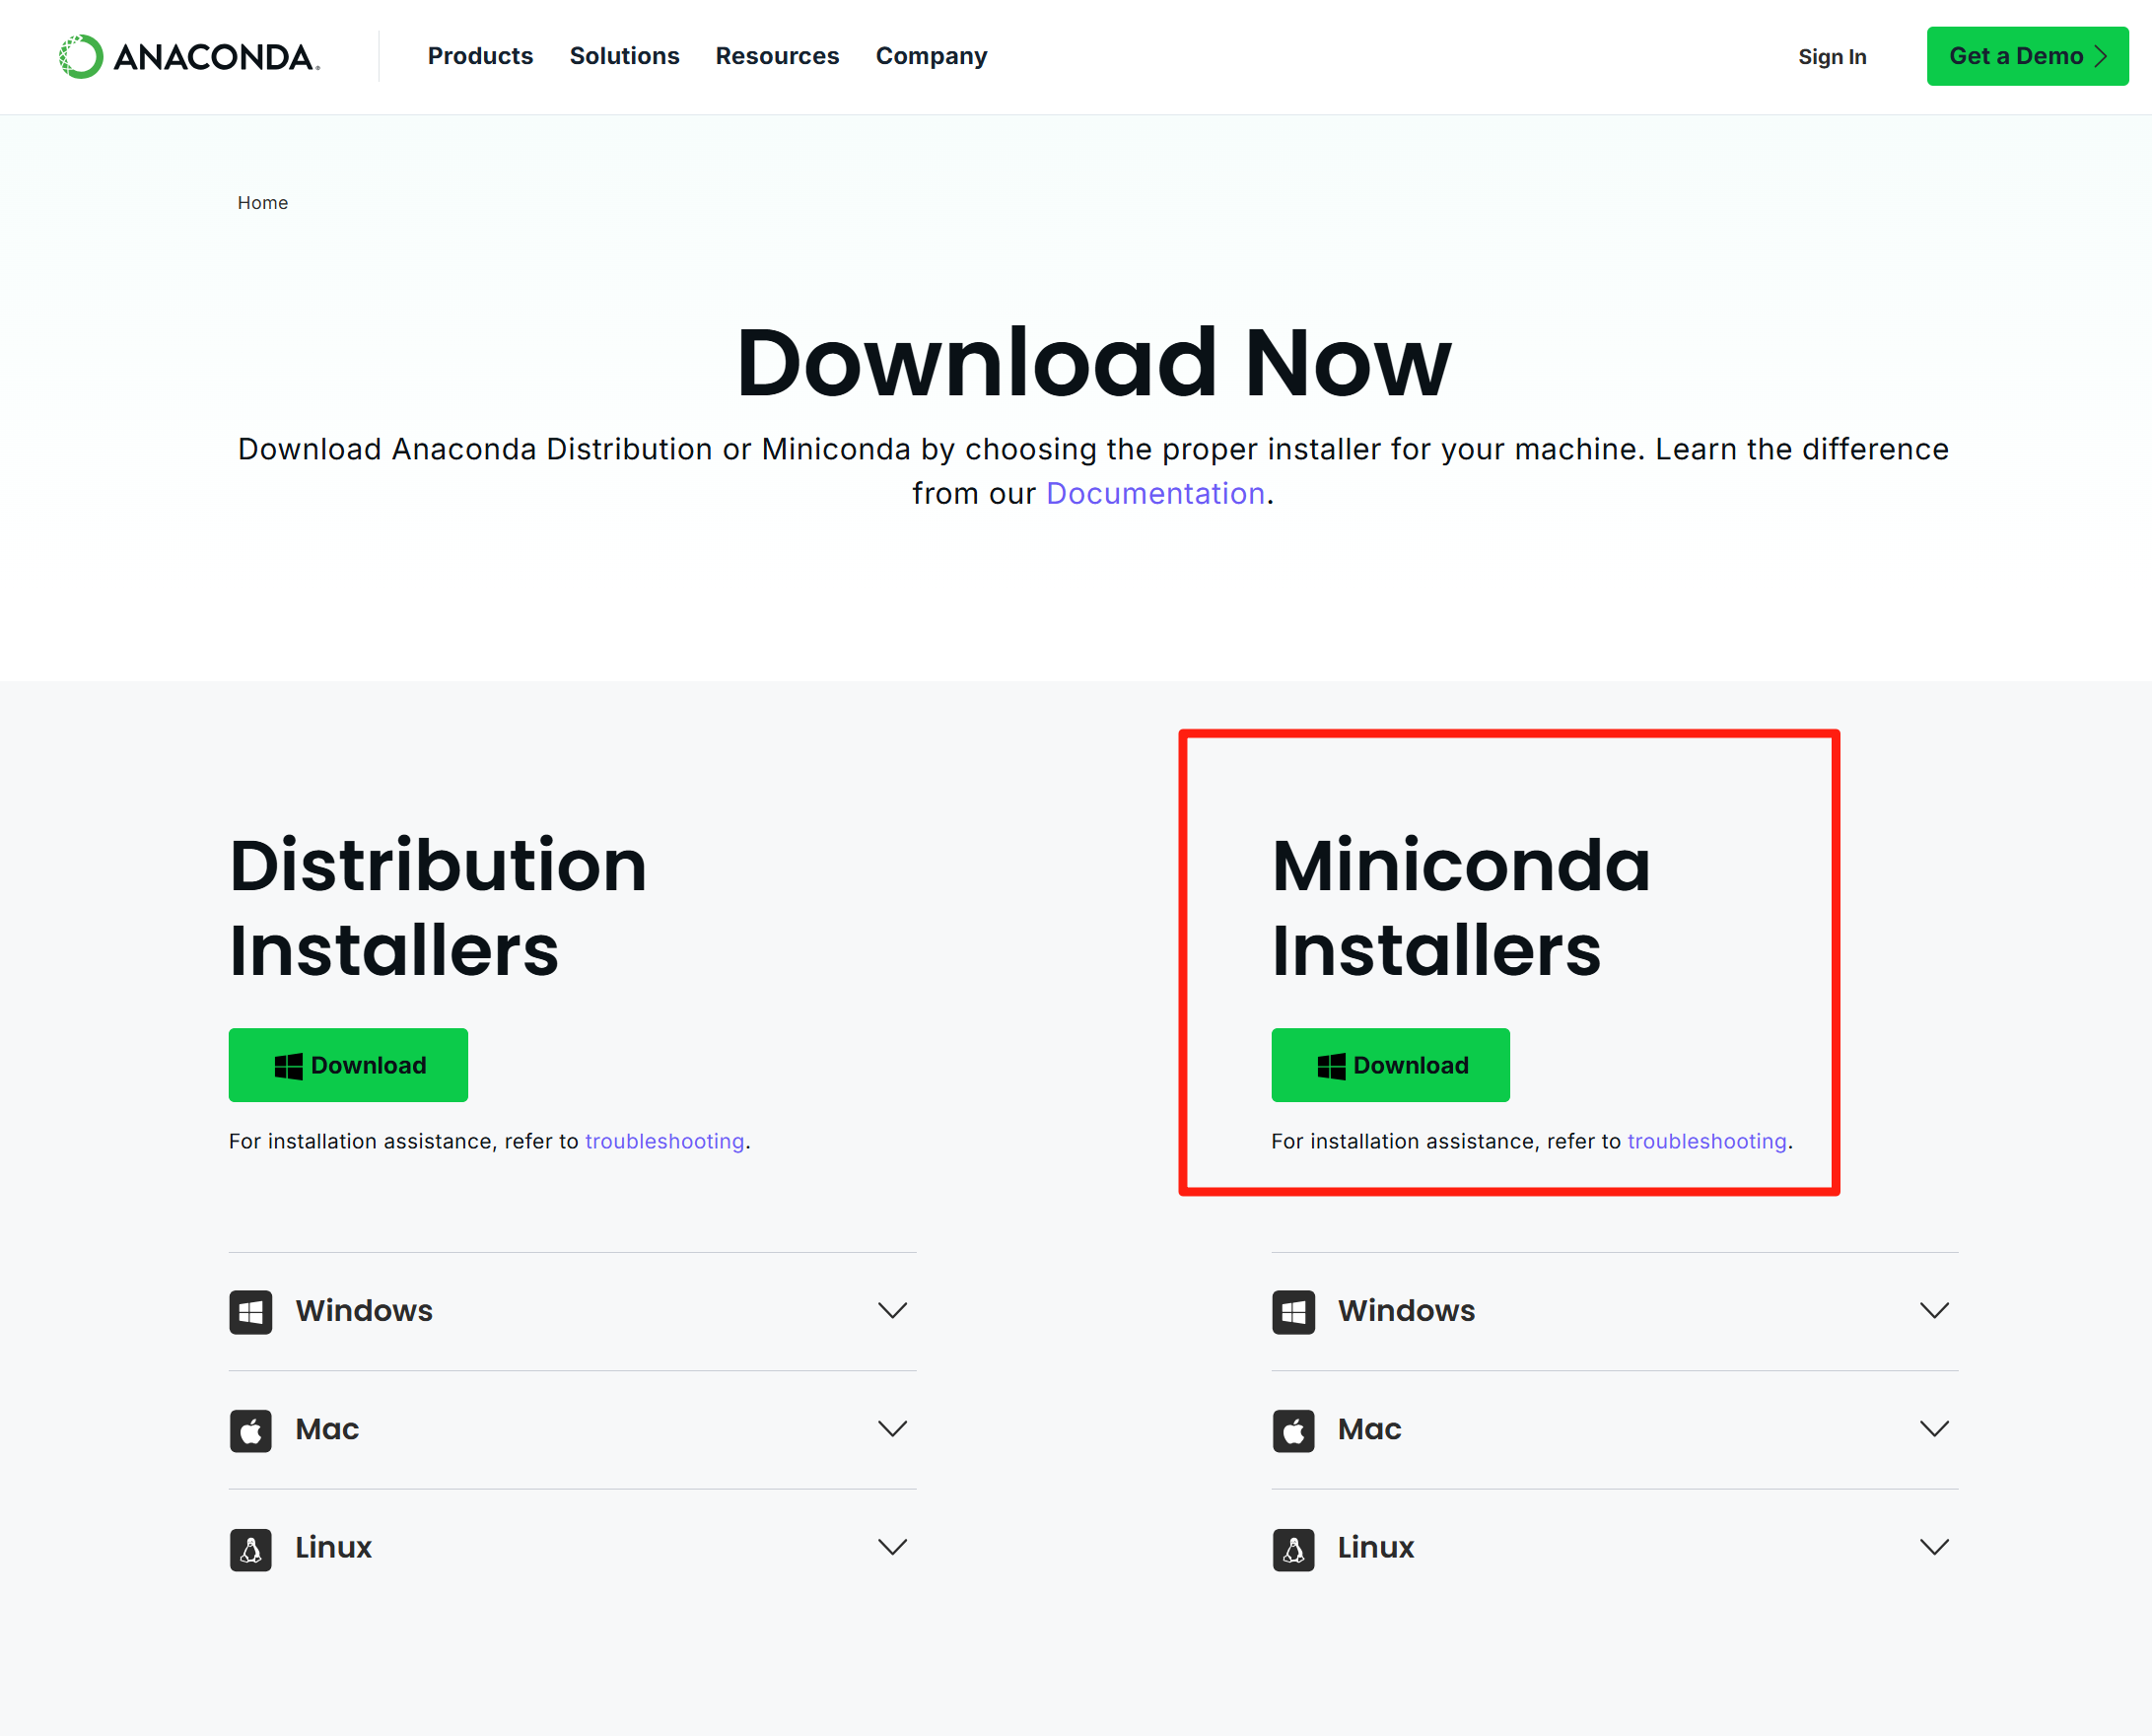Expand the Mac chevron under Distribution Installers
2152x1736 pixels.
point(892,1429)
